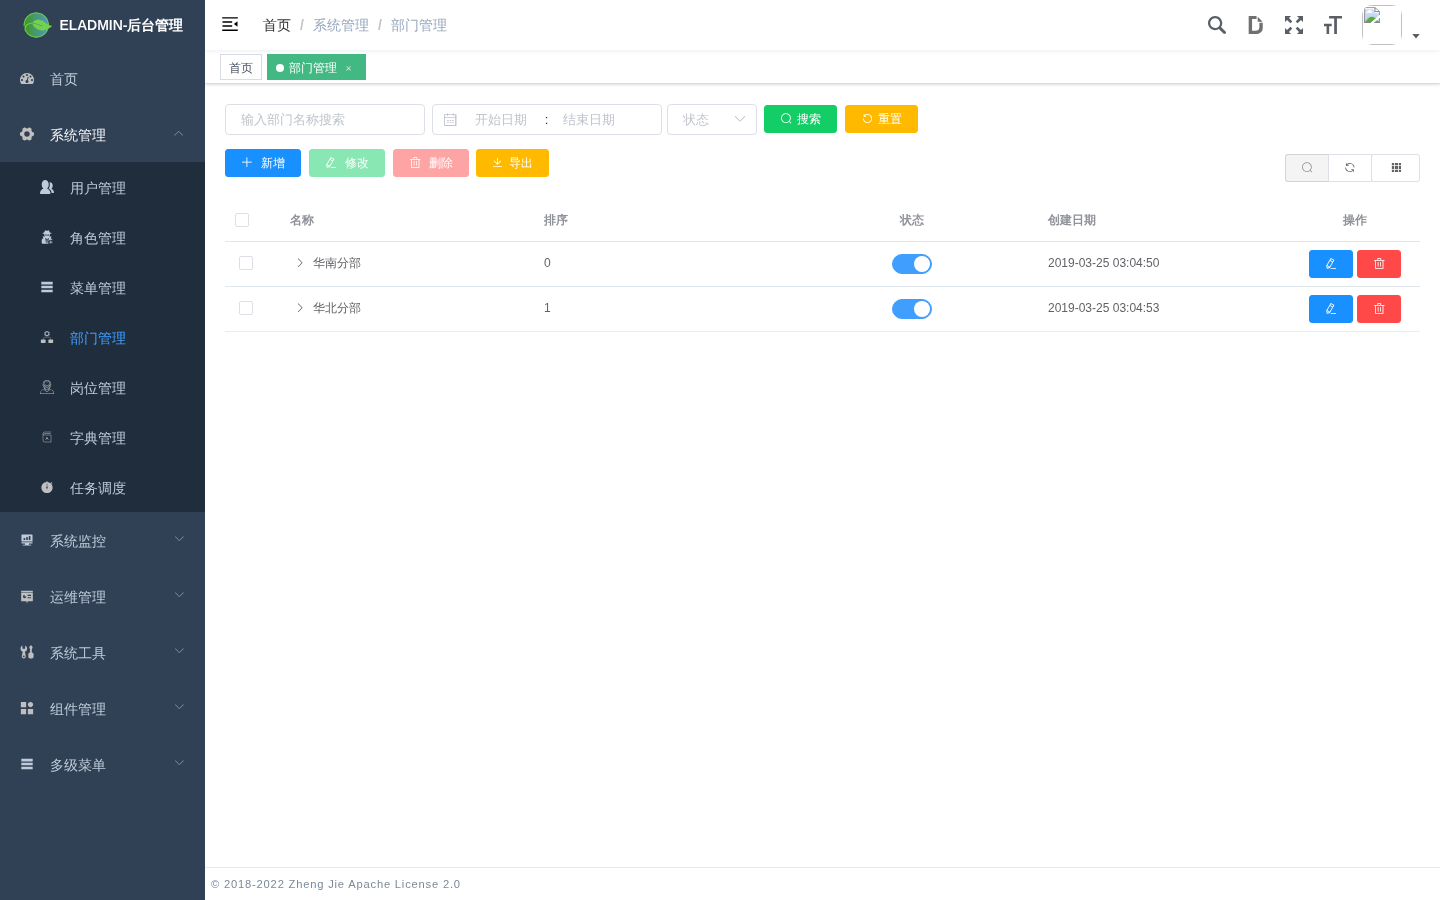Open 岗位管理 in the sidebar

[x=102, y=387]
